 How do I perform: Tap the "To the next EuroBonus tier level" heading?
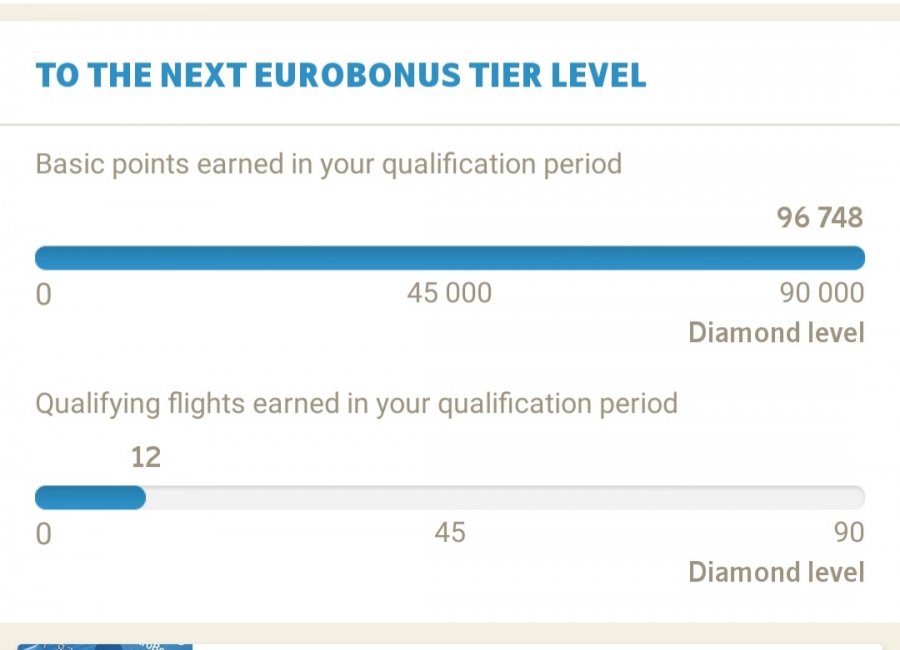(340, 76)
